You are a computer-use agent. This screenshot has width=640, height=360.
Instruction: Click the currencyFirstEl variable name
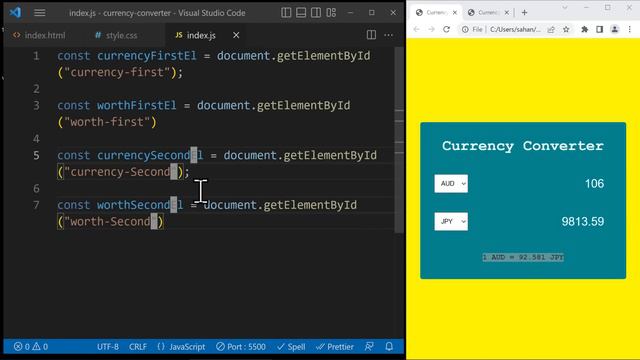pyautogui.click(x=147, y=56)
